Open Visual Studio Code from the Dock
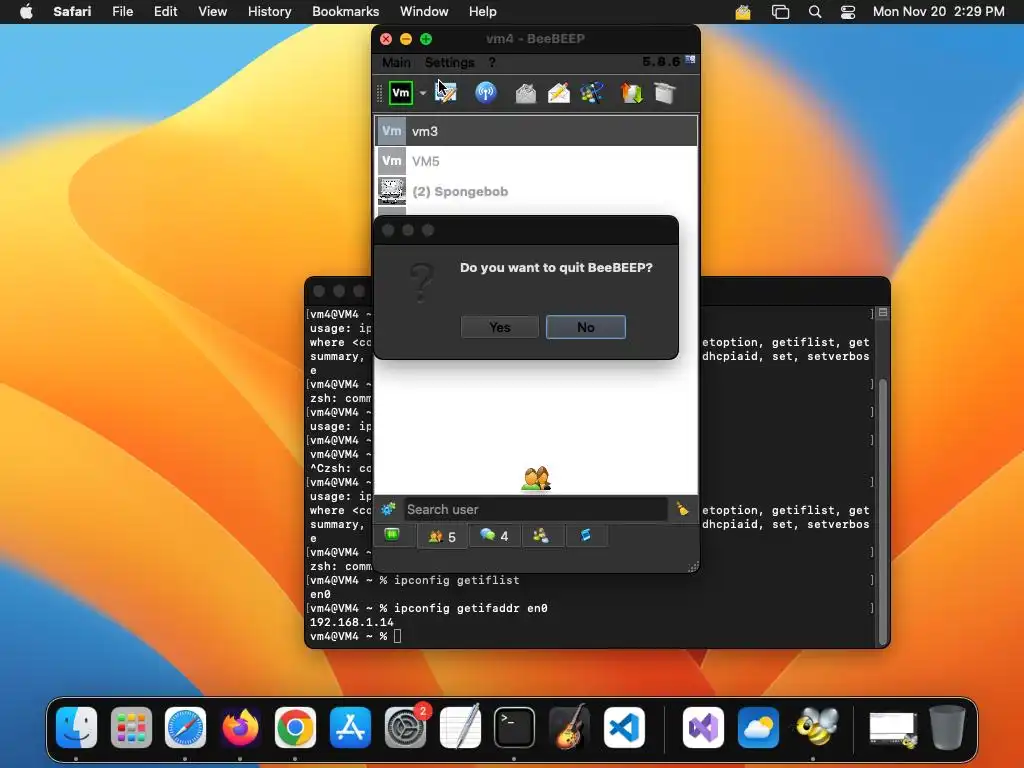The image size is (1024, 768). click(624, 727)
